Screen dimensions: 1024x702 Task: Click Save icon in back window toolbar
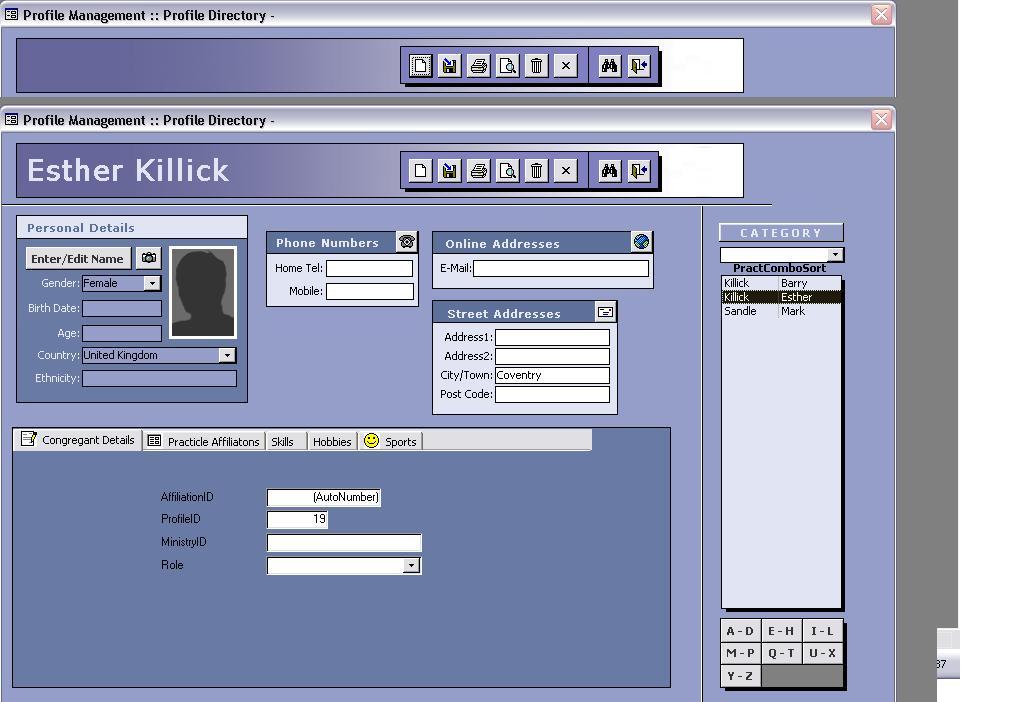(449, 66)
